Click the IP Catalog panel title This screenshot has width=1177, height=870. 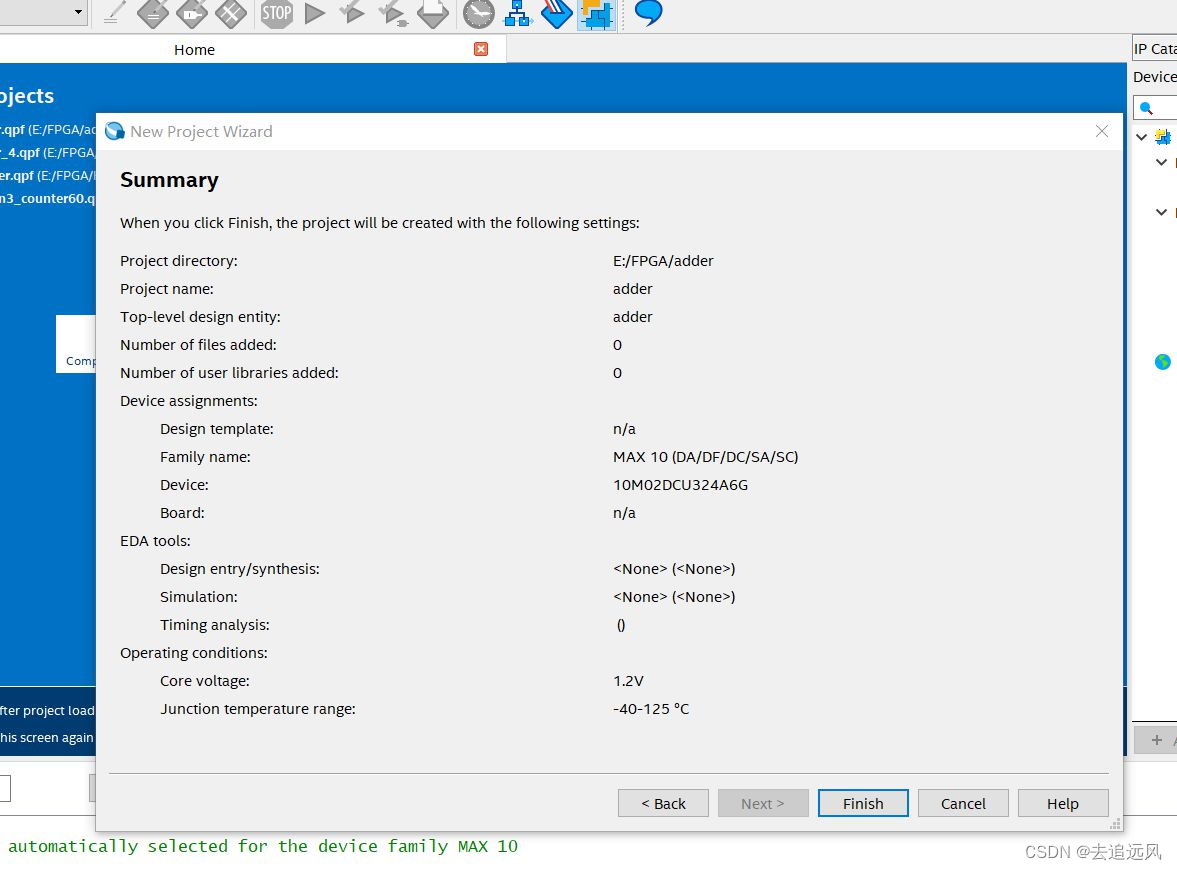click(x=1154, y=49)
